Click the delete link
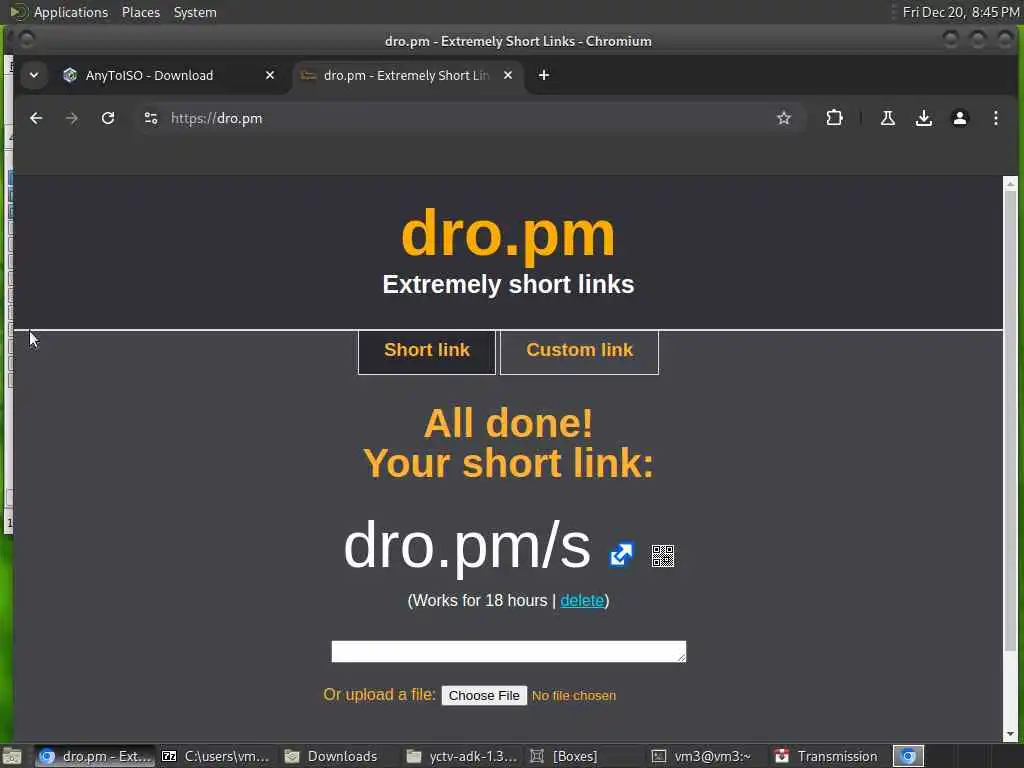The width and height of the screenshot is (1024, 768). click(x=582, y=600)
